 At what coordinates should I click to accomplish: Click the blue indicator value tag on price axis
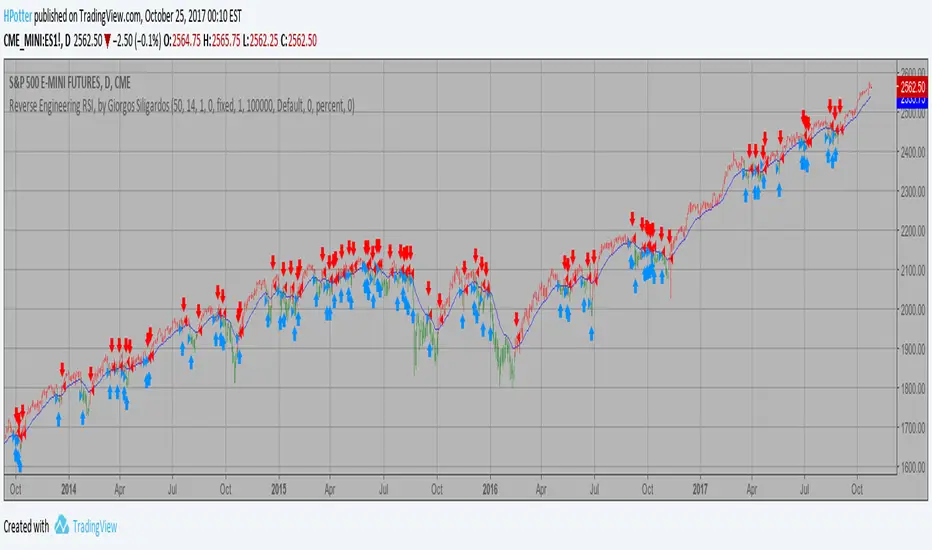point(912,102)
